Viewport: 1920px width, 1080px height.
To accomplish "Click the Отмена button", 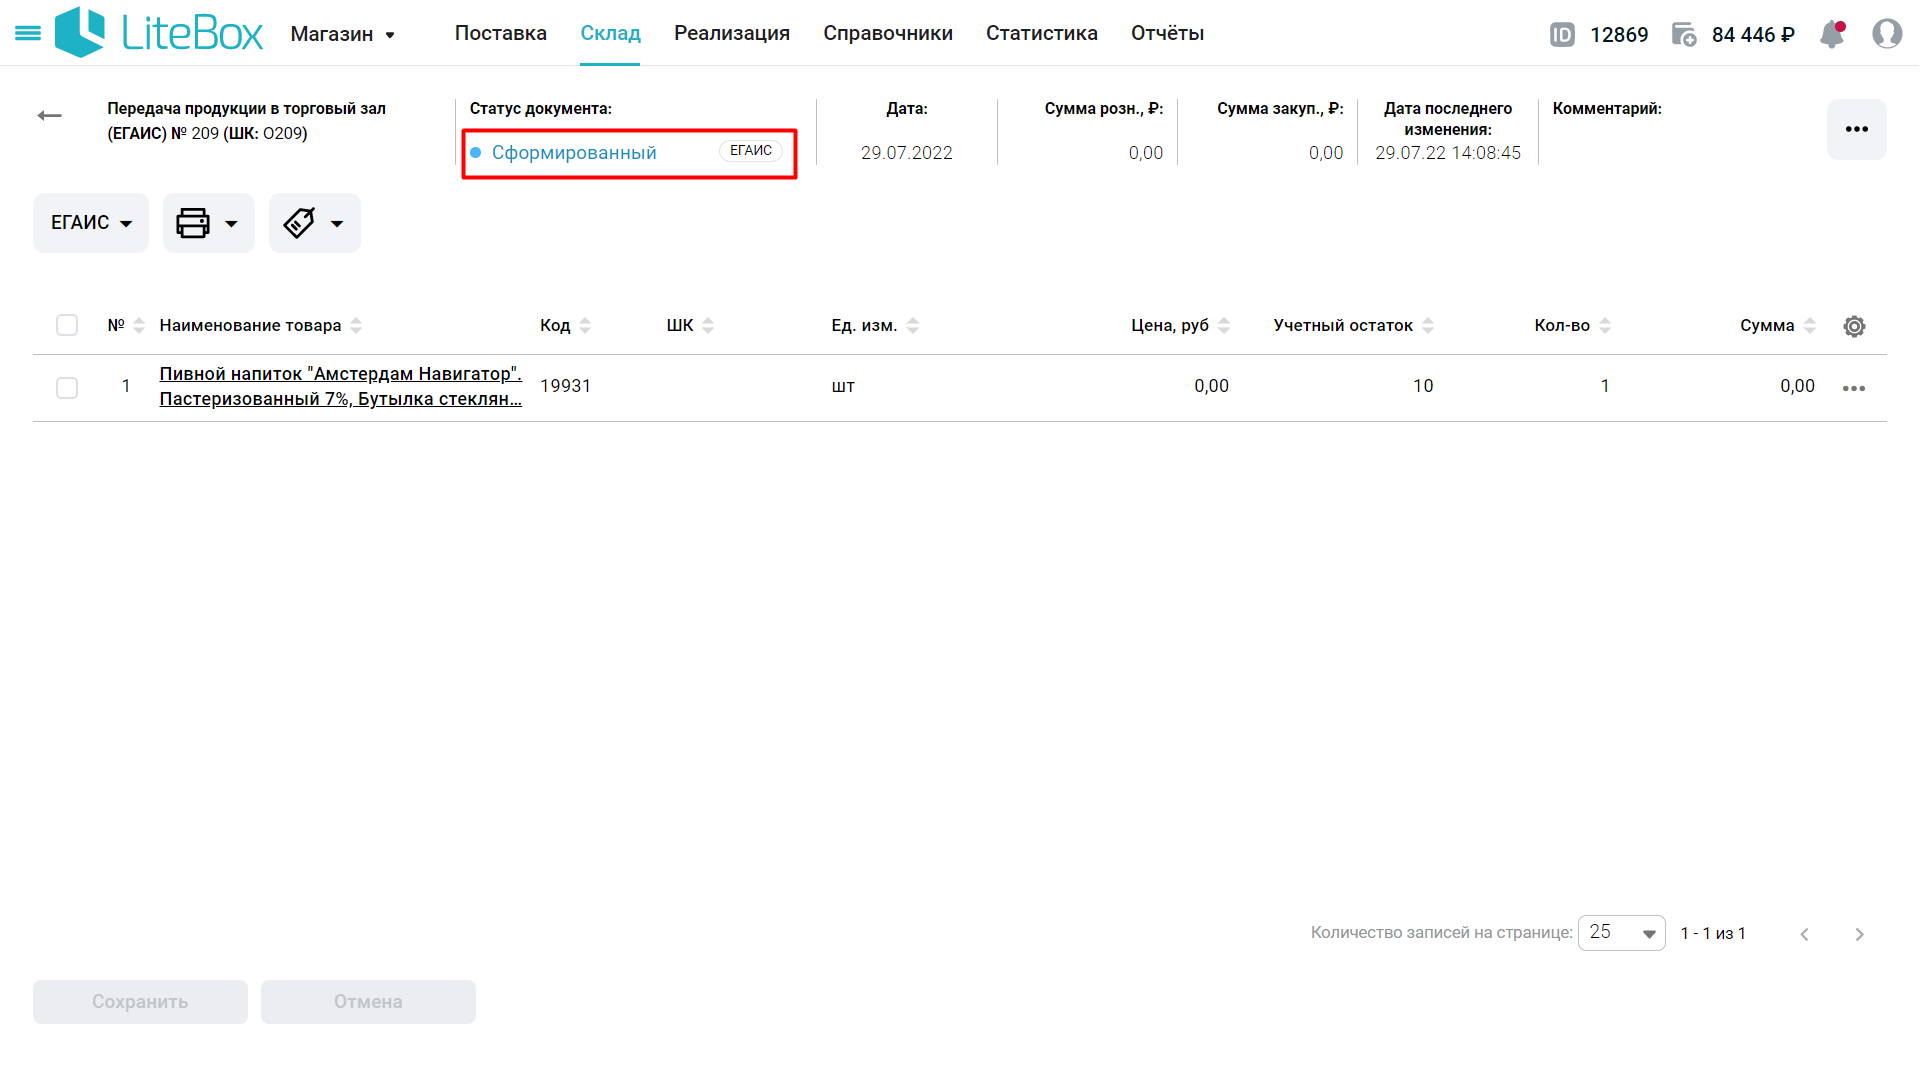I will 368,1002.
